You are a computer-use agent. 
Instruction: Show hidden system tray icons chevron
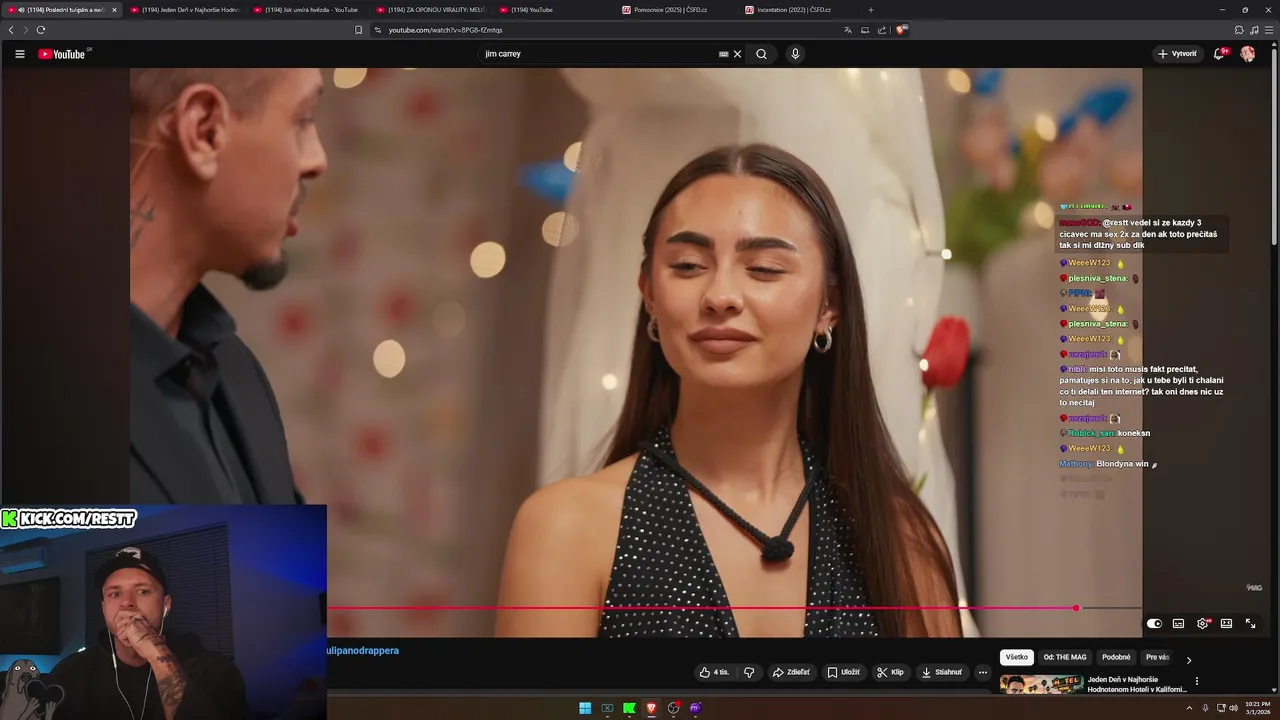coord(1190,708)
